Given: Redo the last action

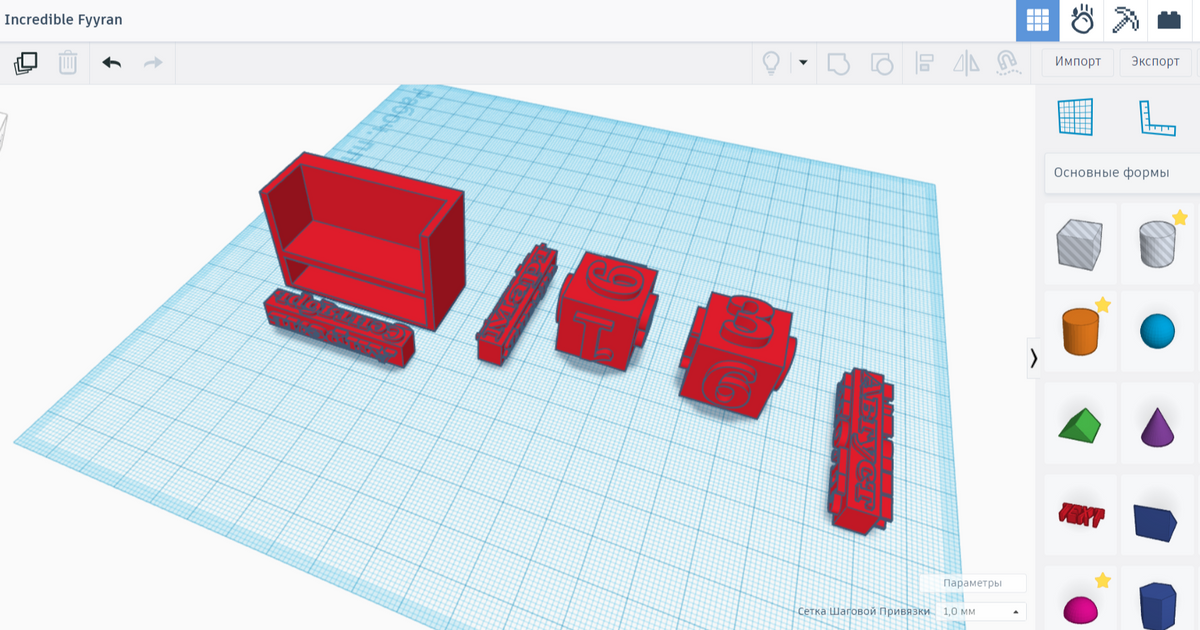Looking at the screenshot, I should 153,63.
